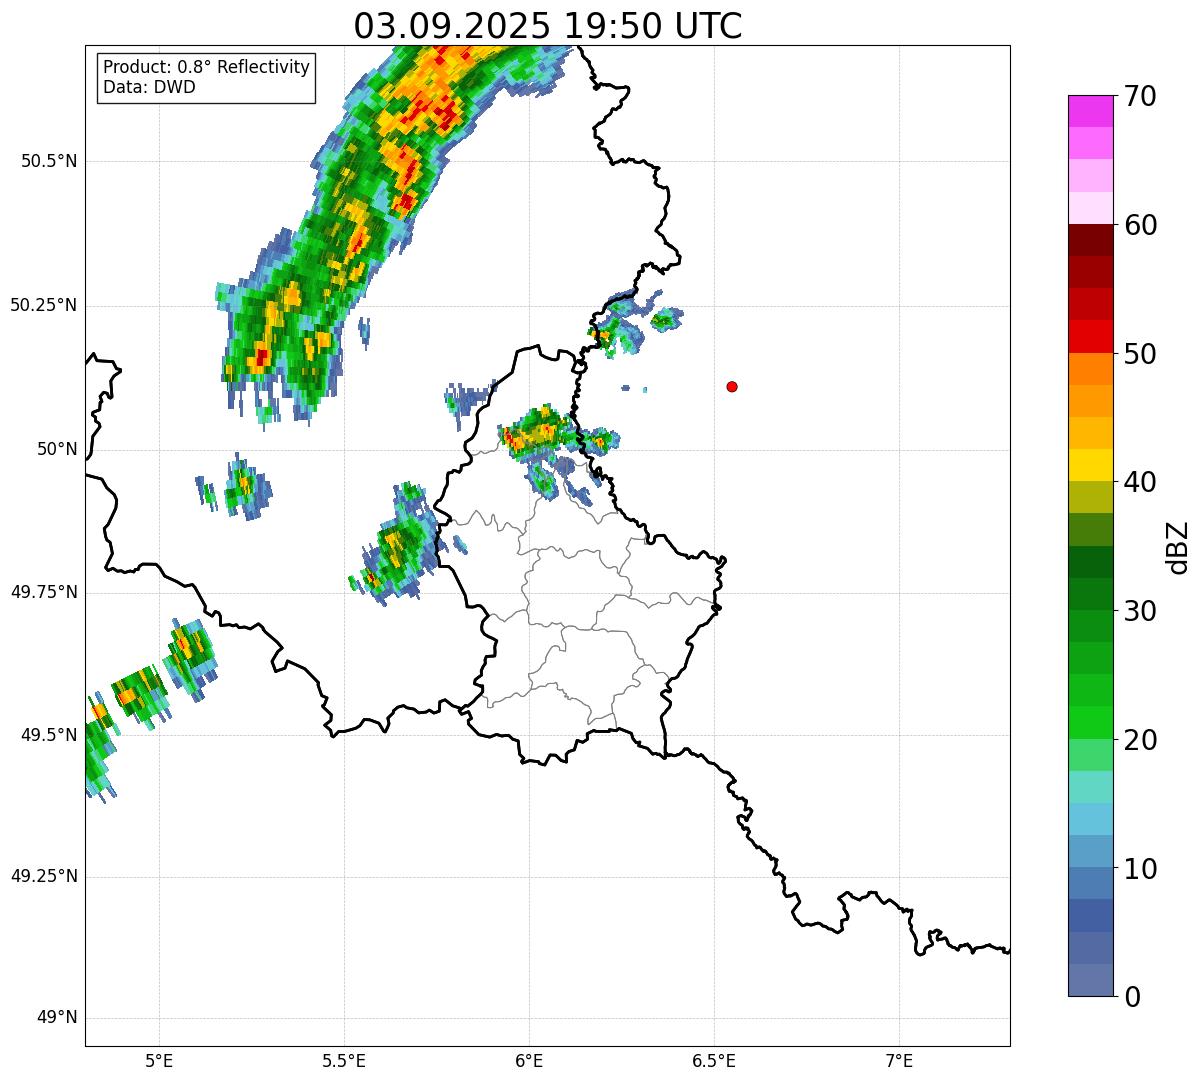This screenshot has height=1081, width=1202.
Task: Click the red station marker dot
Action: pyautogui.click(x=732, y=386)
